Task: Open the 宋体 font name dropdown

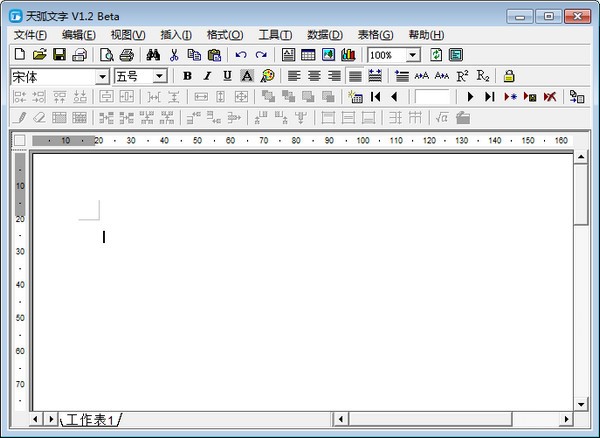Action: [x=102, y=76]
